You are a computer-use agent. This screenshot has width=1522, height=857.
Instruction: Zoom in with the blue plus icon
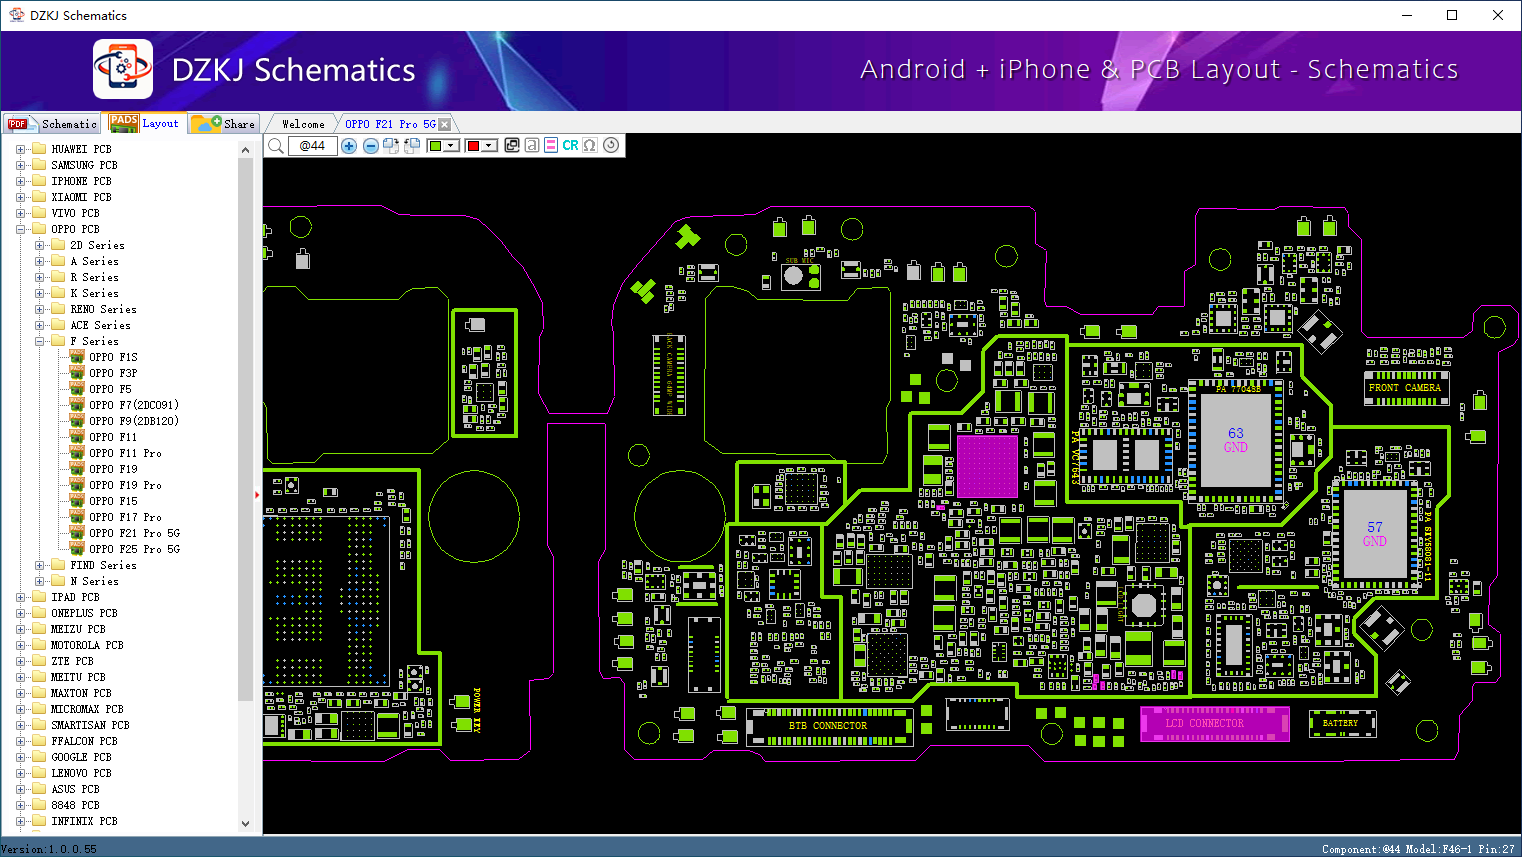click(x=349, y=146)
